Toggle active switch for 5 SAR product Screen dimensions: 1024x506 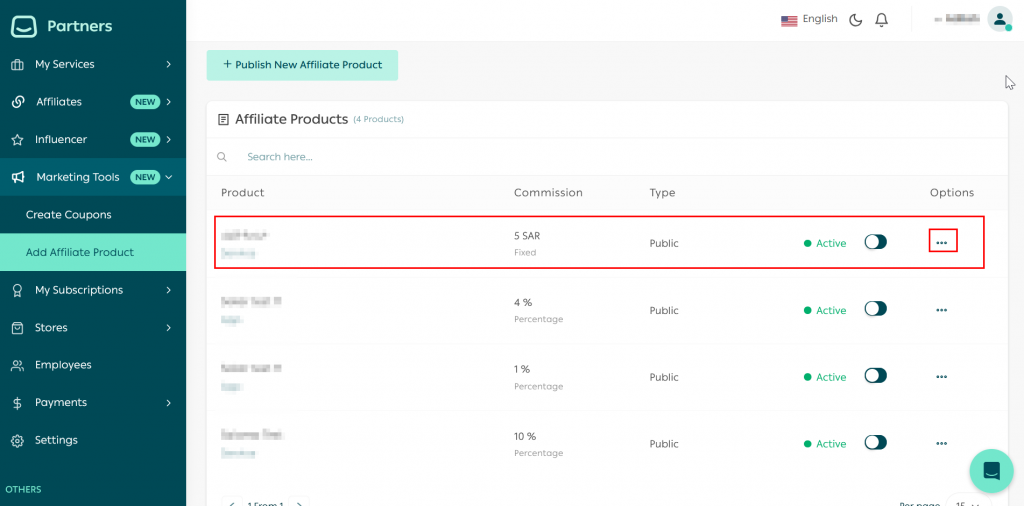coord(875,242)
